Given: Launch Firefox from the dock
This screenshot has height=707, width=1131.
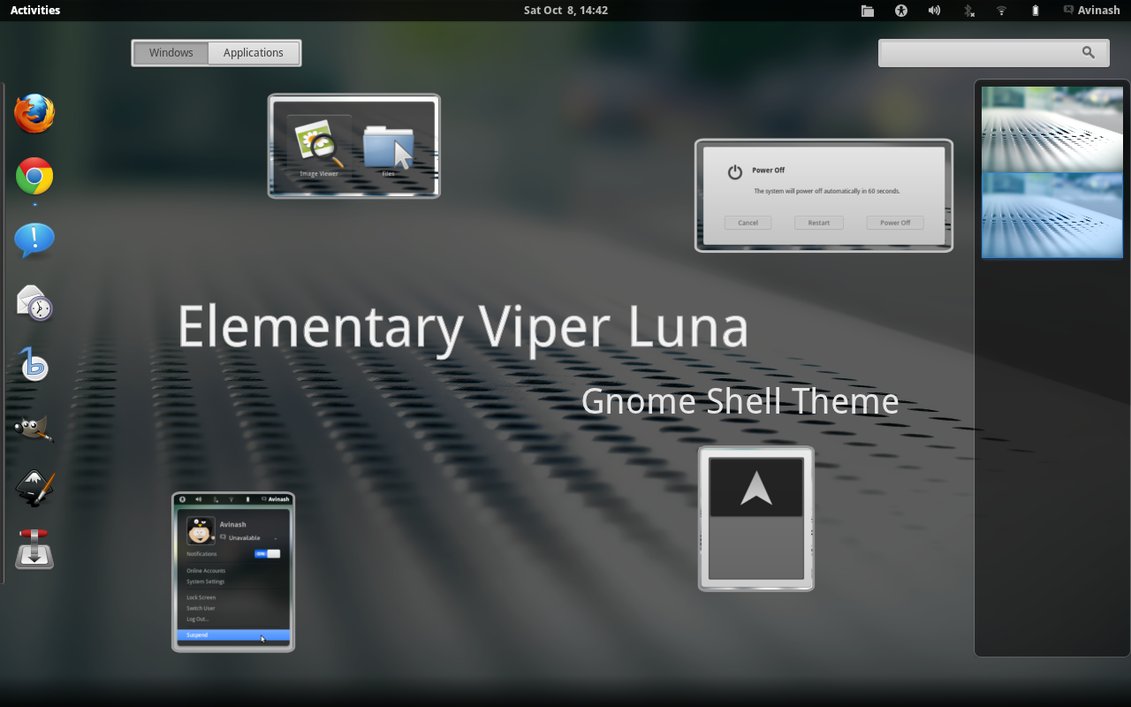Looking at the screenshot, I should tap(34, 114).
